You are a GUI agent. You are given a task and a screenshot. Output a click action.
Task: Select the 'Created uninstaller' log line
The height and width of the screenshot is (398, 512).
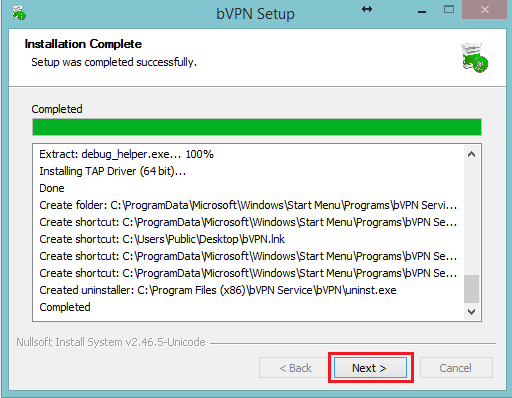[218, 290]
